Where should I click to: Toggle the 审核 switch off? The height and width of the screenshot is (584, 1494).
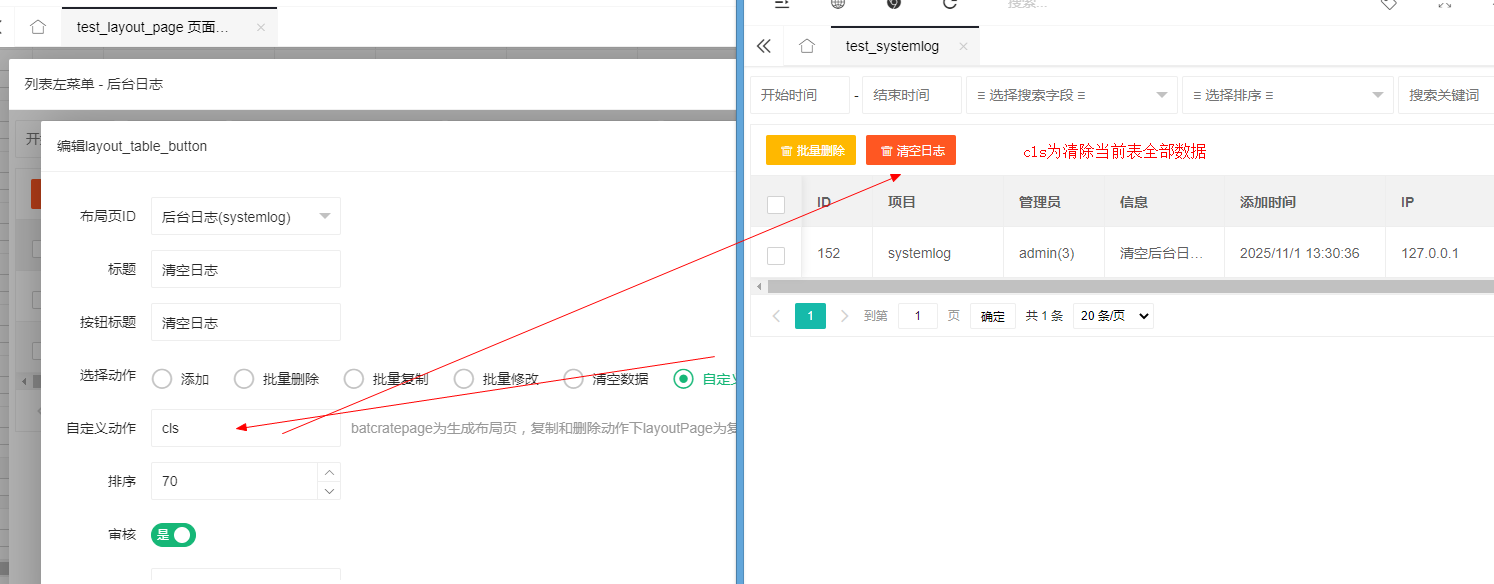(173, 535)
